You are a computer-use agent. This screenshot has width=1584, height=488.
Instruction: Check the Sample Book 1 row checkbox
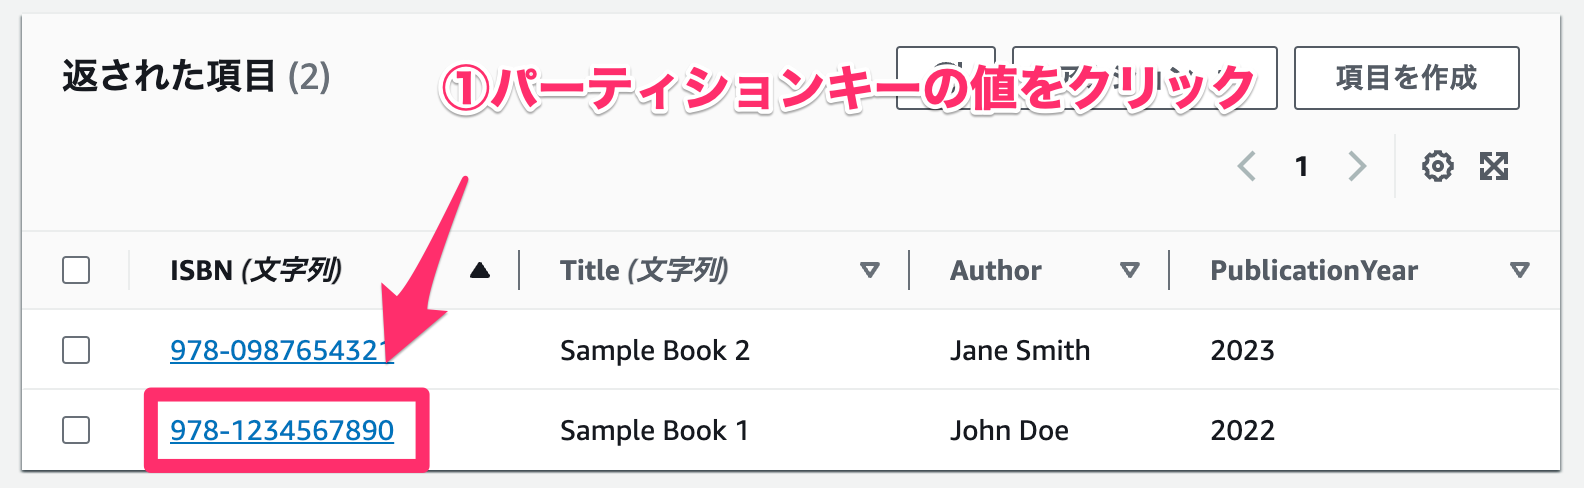[76, 430]
